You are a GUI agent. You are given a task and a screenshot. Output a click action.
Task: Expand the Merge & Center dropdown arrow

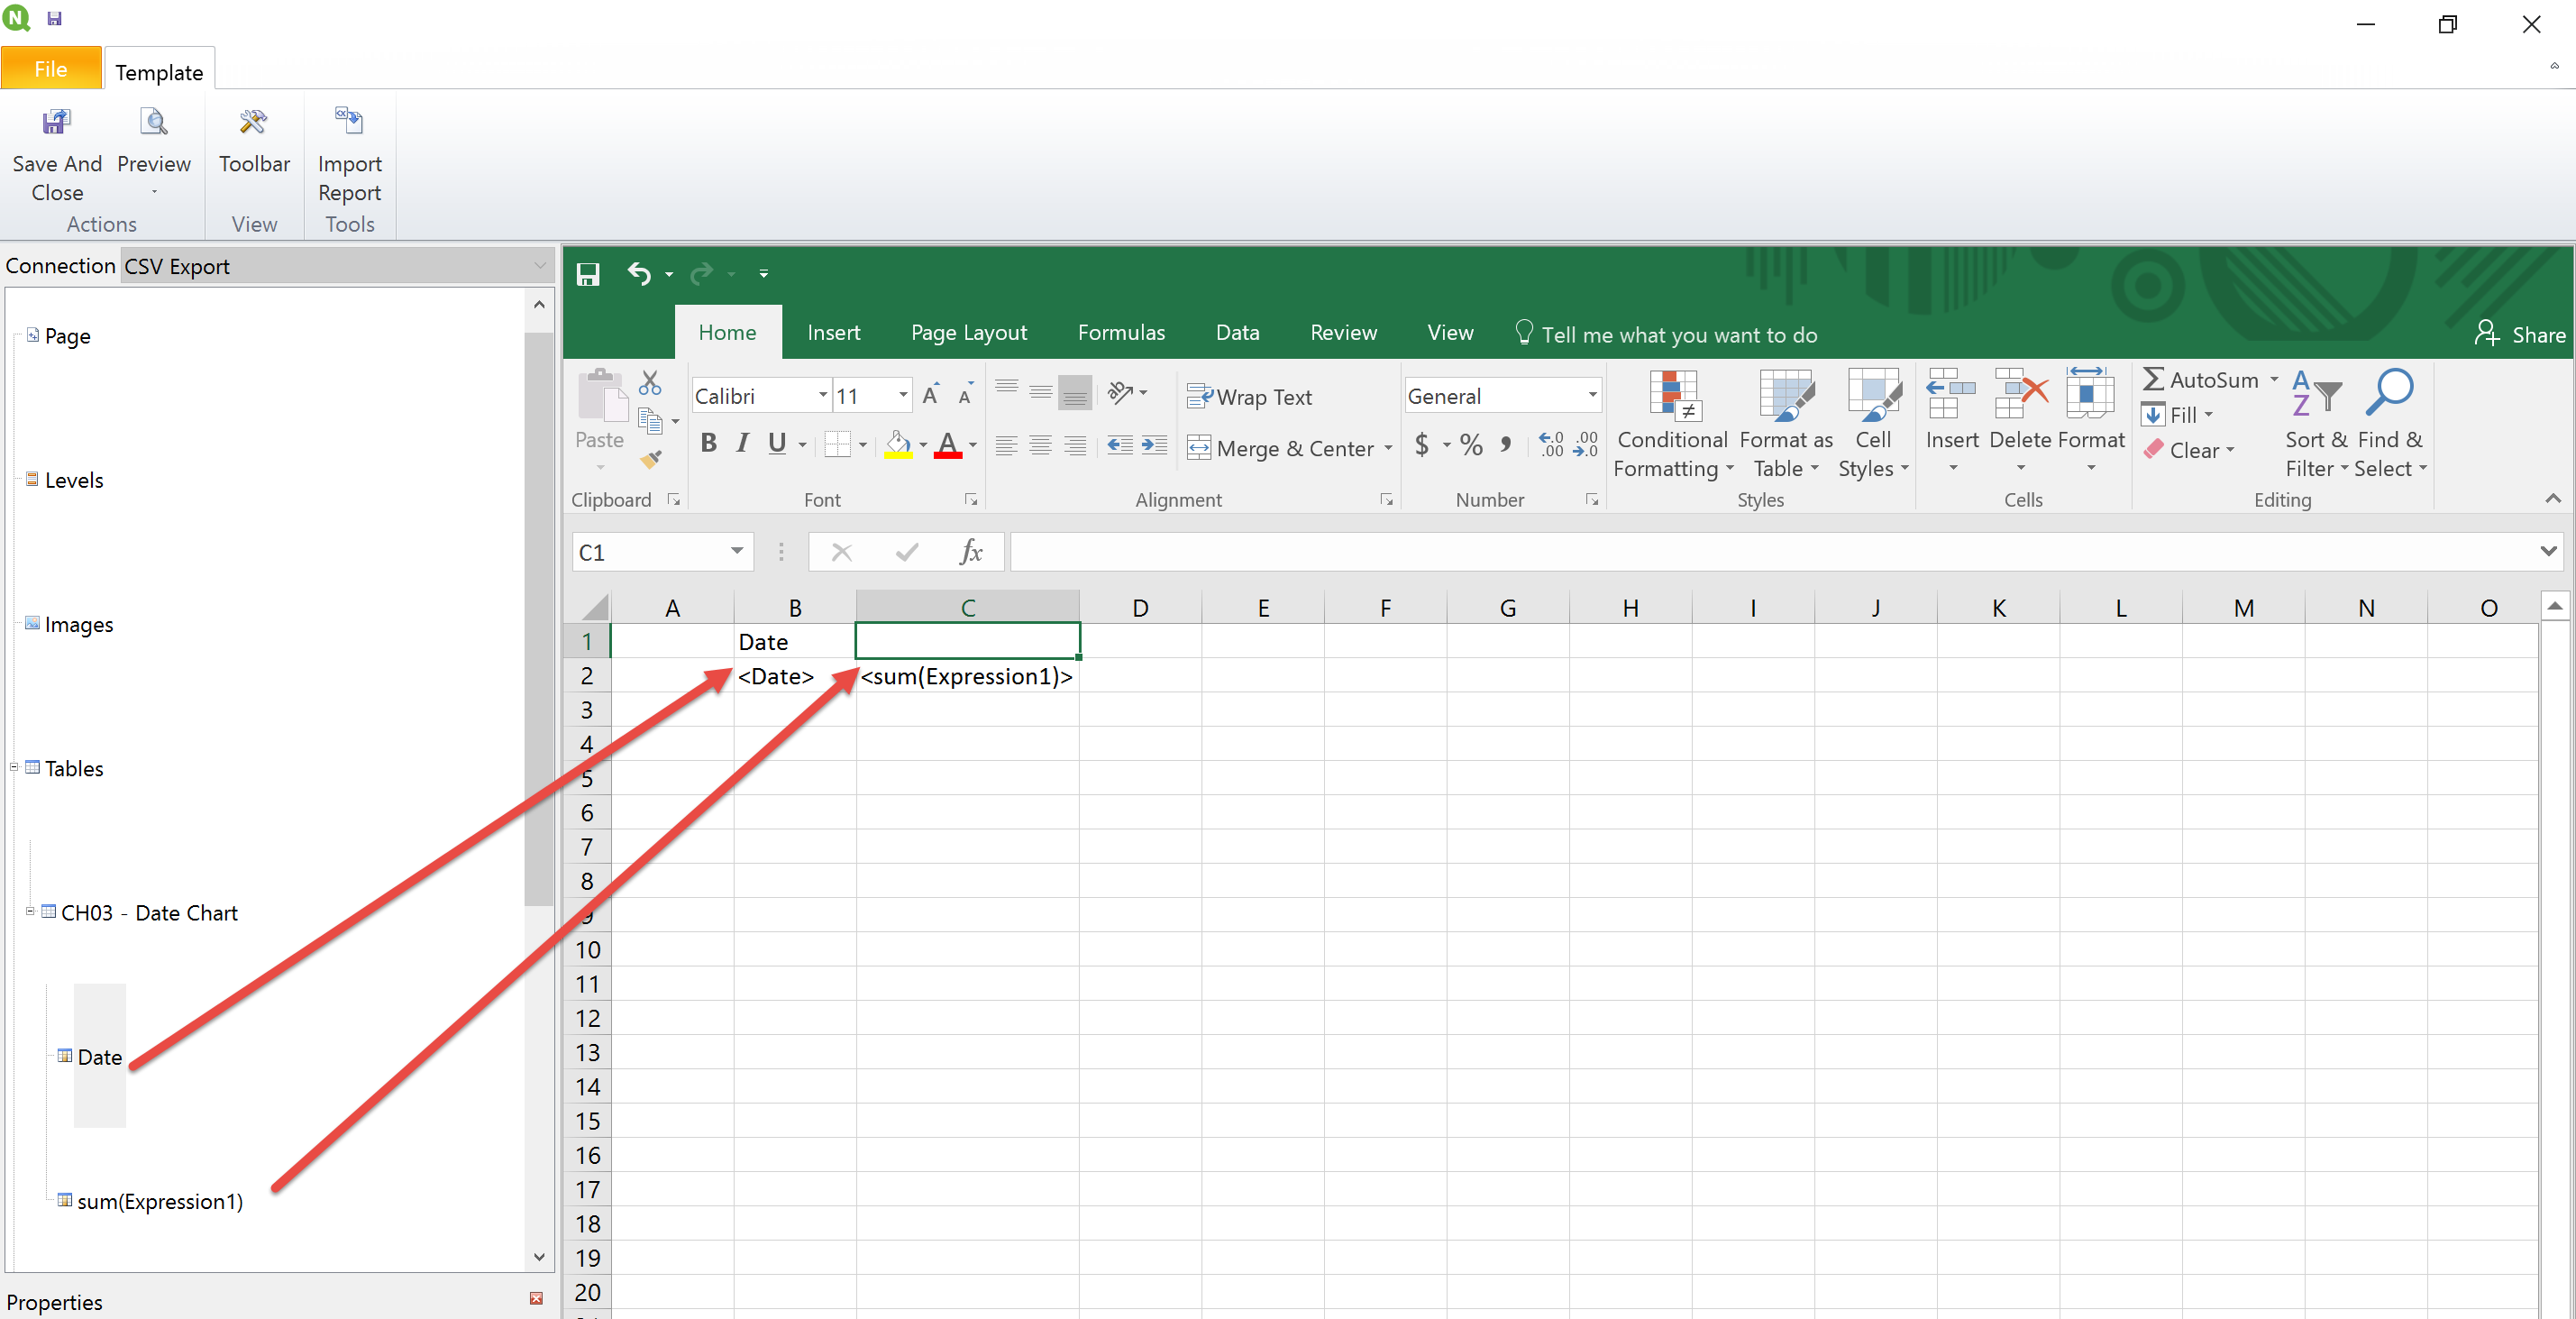[x=1388, y=448]
